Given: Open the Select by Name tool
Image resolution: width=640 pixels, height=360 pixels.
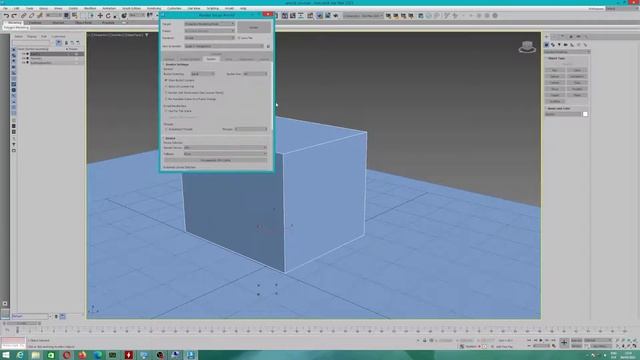Looking at the screenshot, I should (75, 16).
